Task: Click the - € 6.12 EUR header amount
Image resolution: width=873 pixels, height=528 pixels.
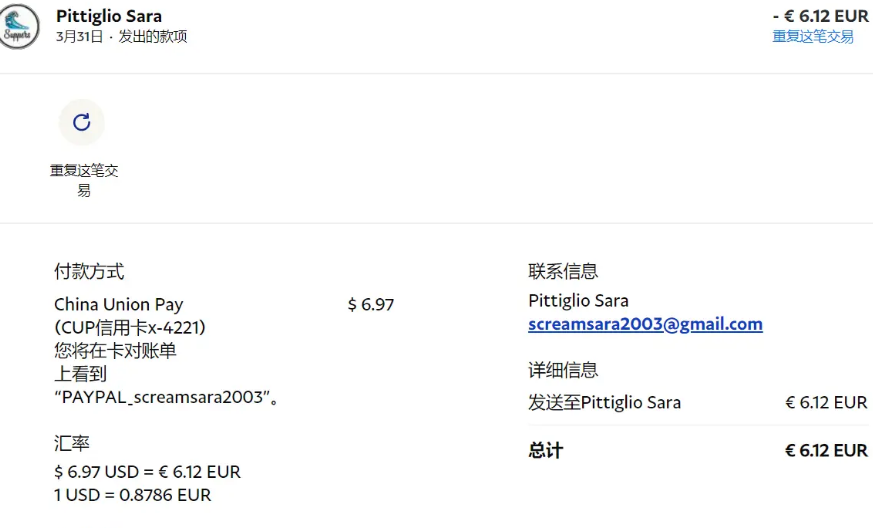Action: point(820,16)
